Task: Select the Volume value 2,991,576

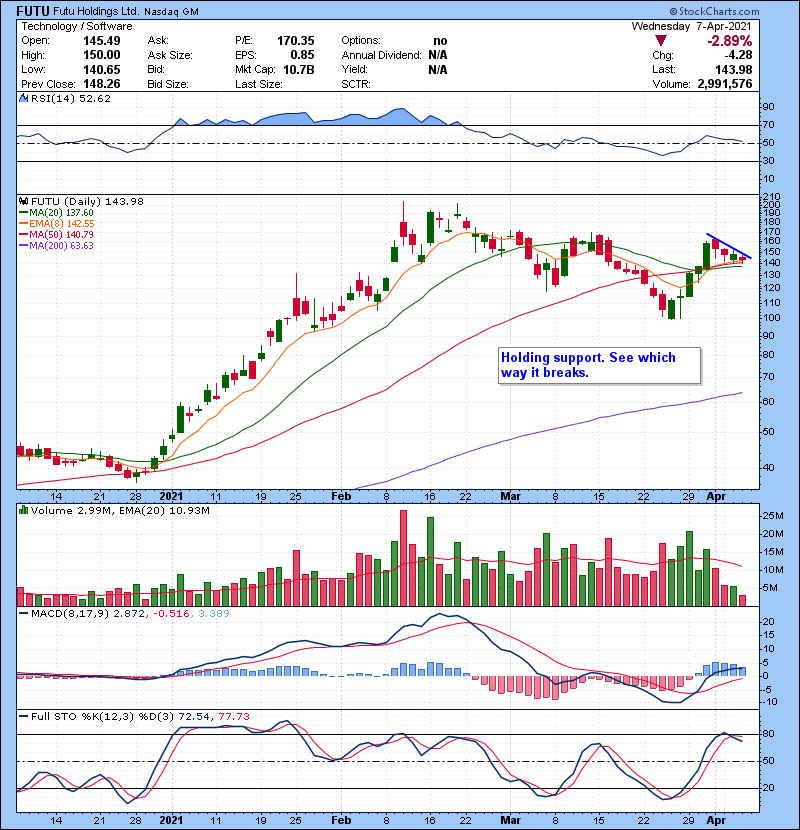Action: pyautogui.click(x=725, y=84)
